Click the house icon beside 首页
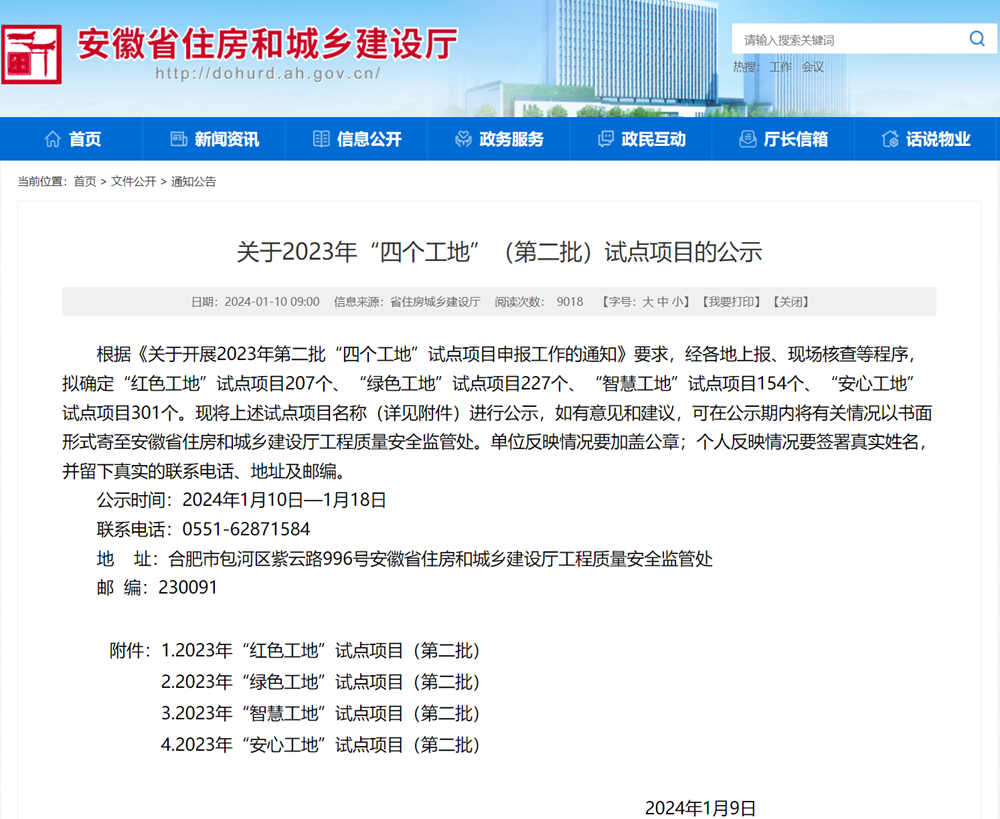The width and height of the screenshot is (1000, 819). click(x=53, y=140)
